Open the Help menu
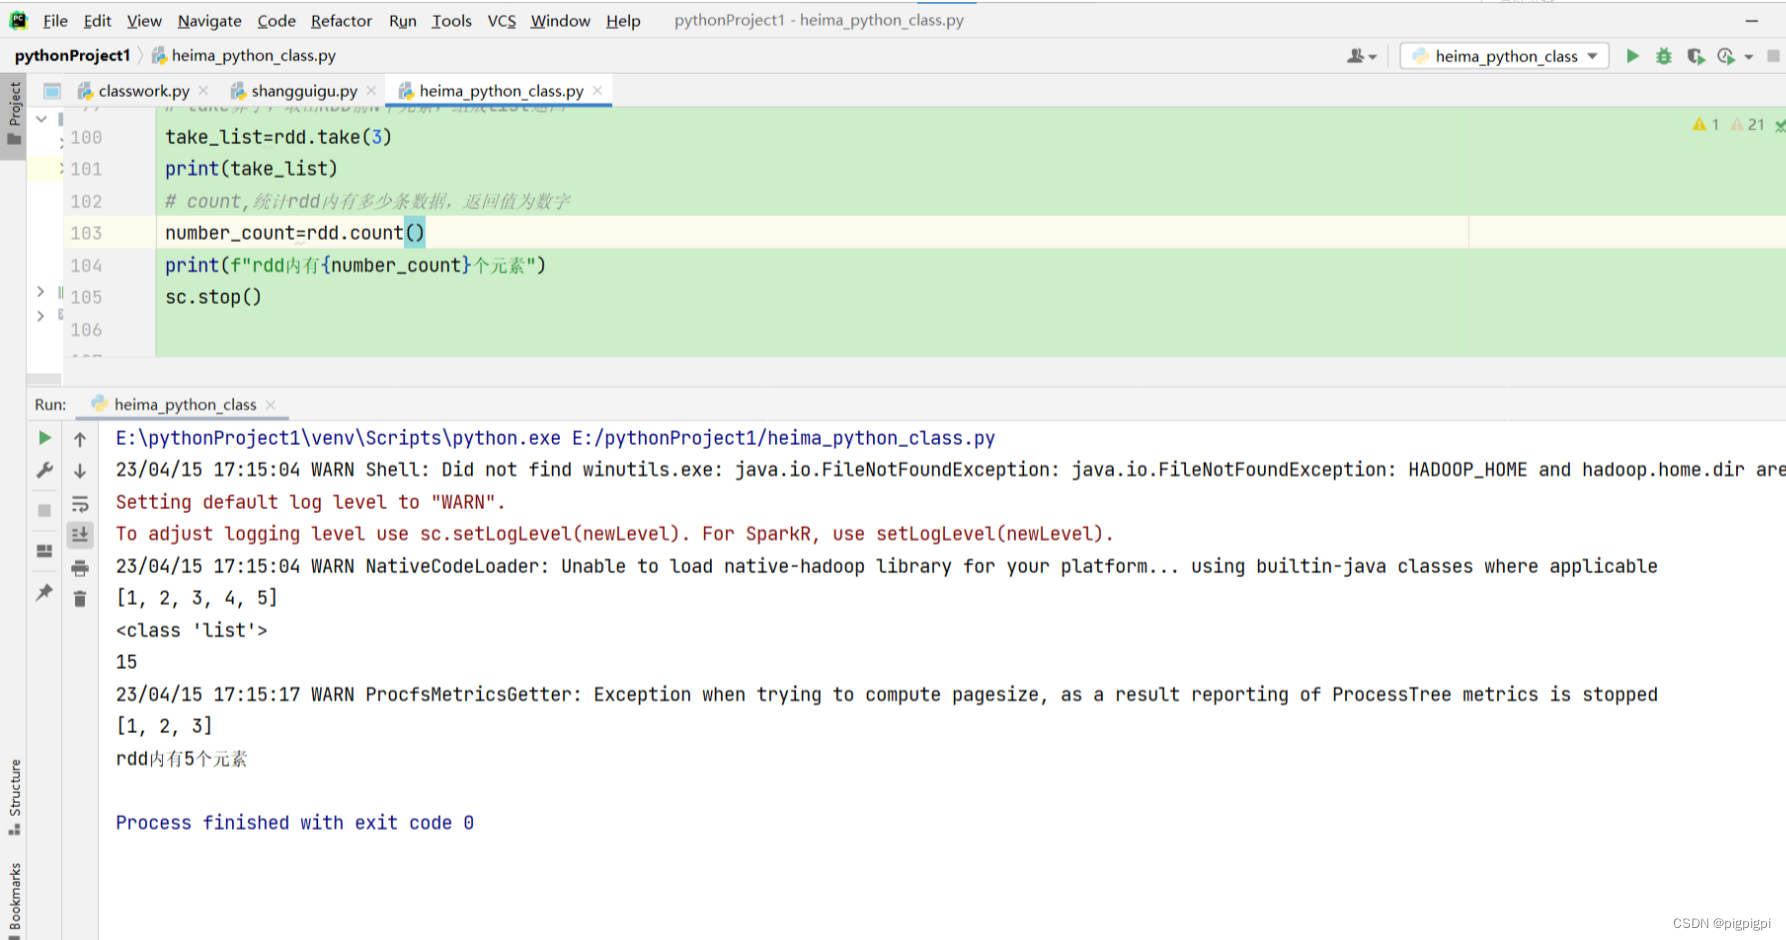The width and height of the screenshot is (1786, 940). tap(623, 20)
